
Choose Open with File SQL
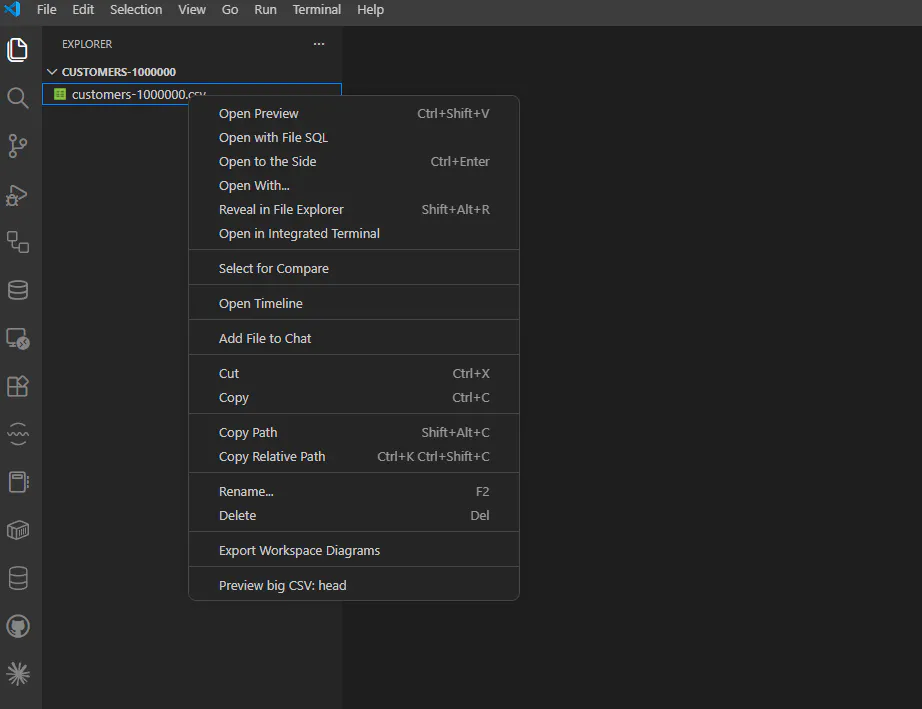tap(353, 138)
